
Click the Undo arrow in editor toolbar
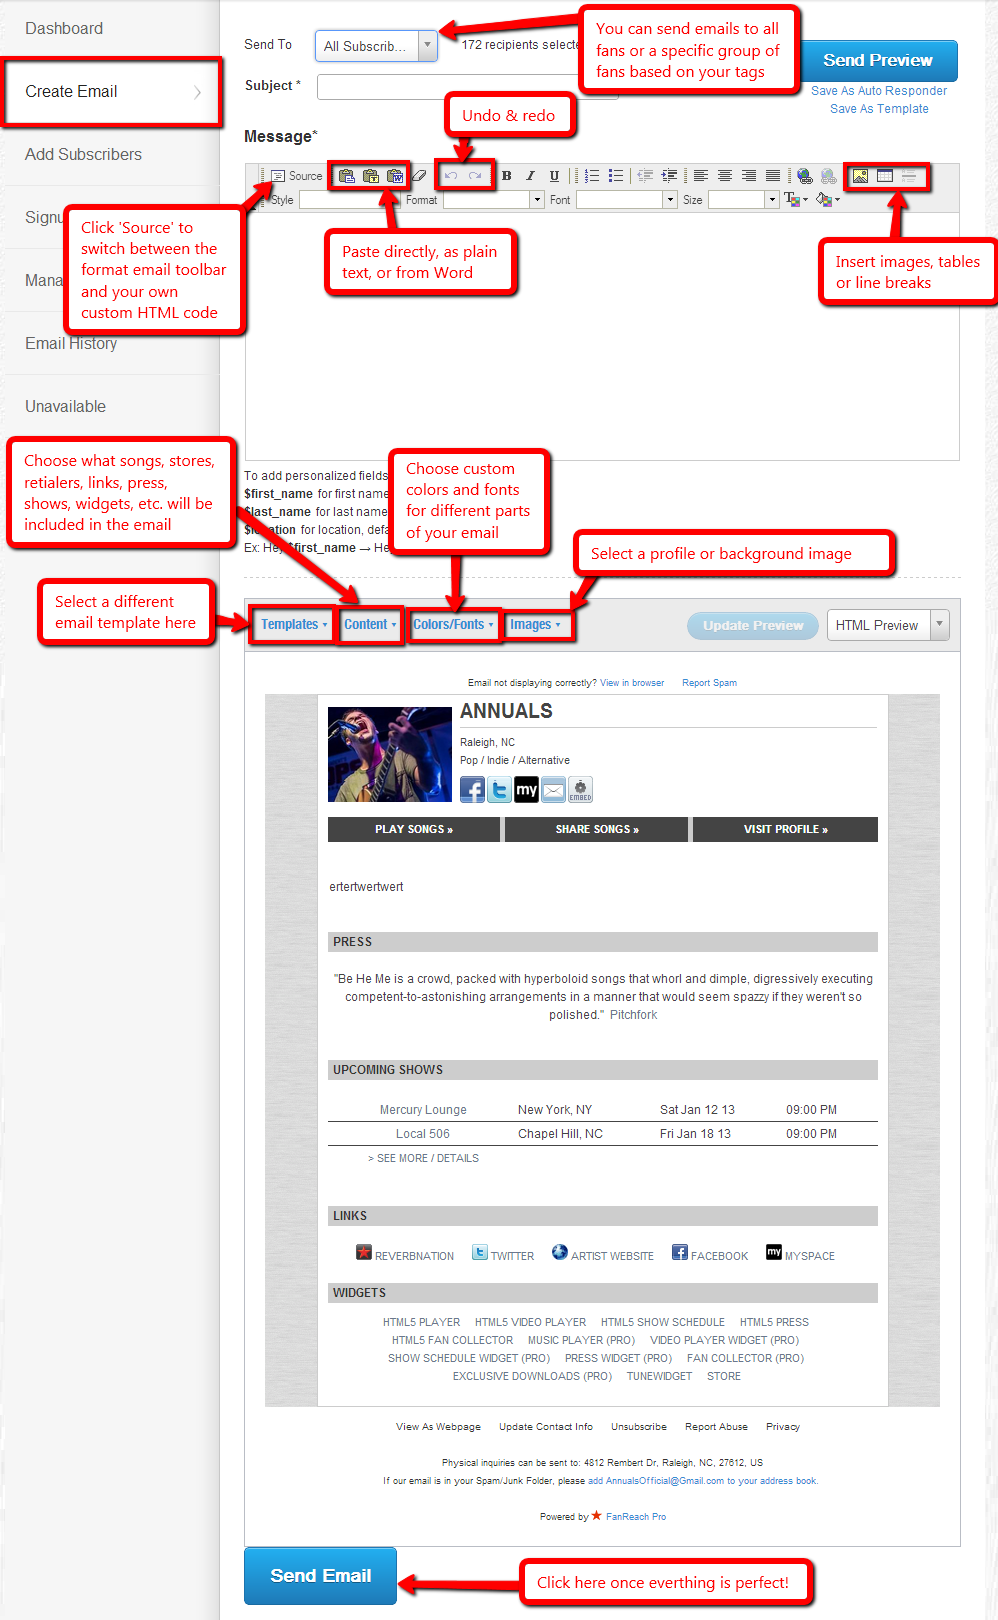point(451,176)
